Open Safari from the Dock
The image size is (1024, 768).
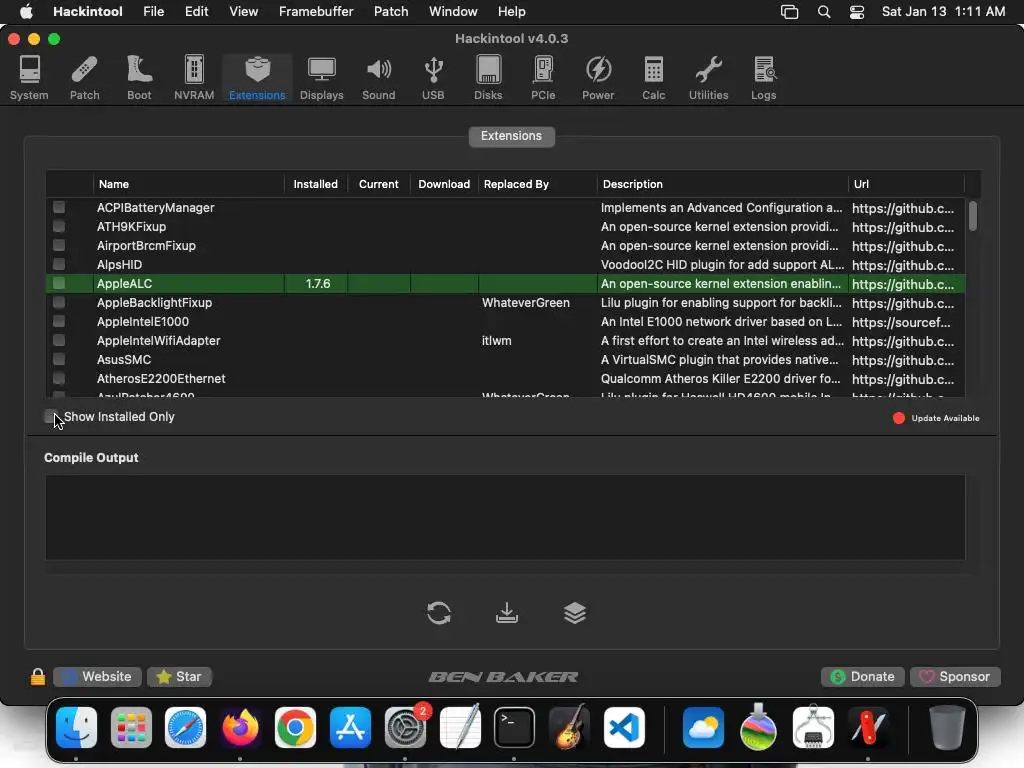(185, 728)
